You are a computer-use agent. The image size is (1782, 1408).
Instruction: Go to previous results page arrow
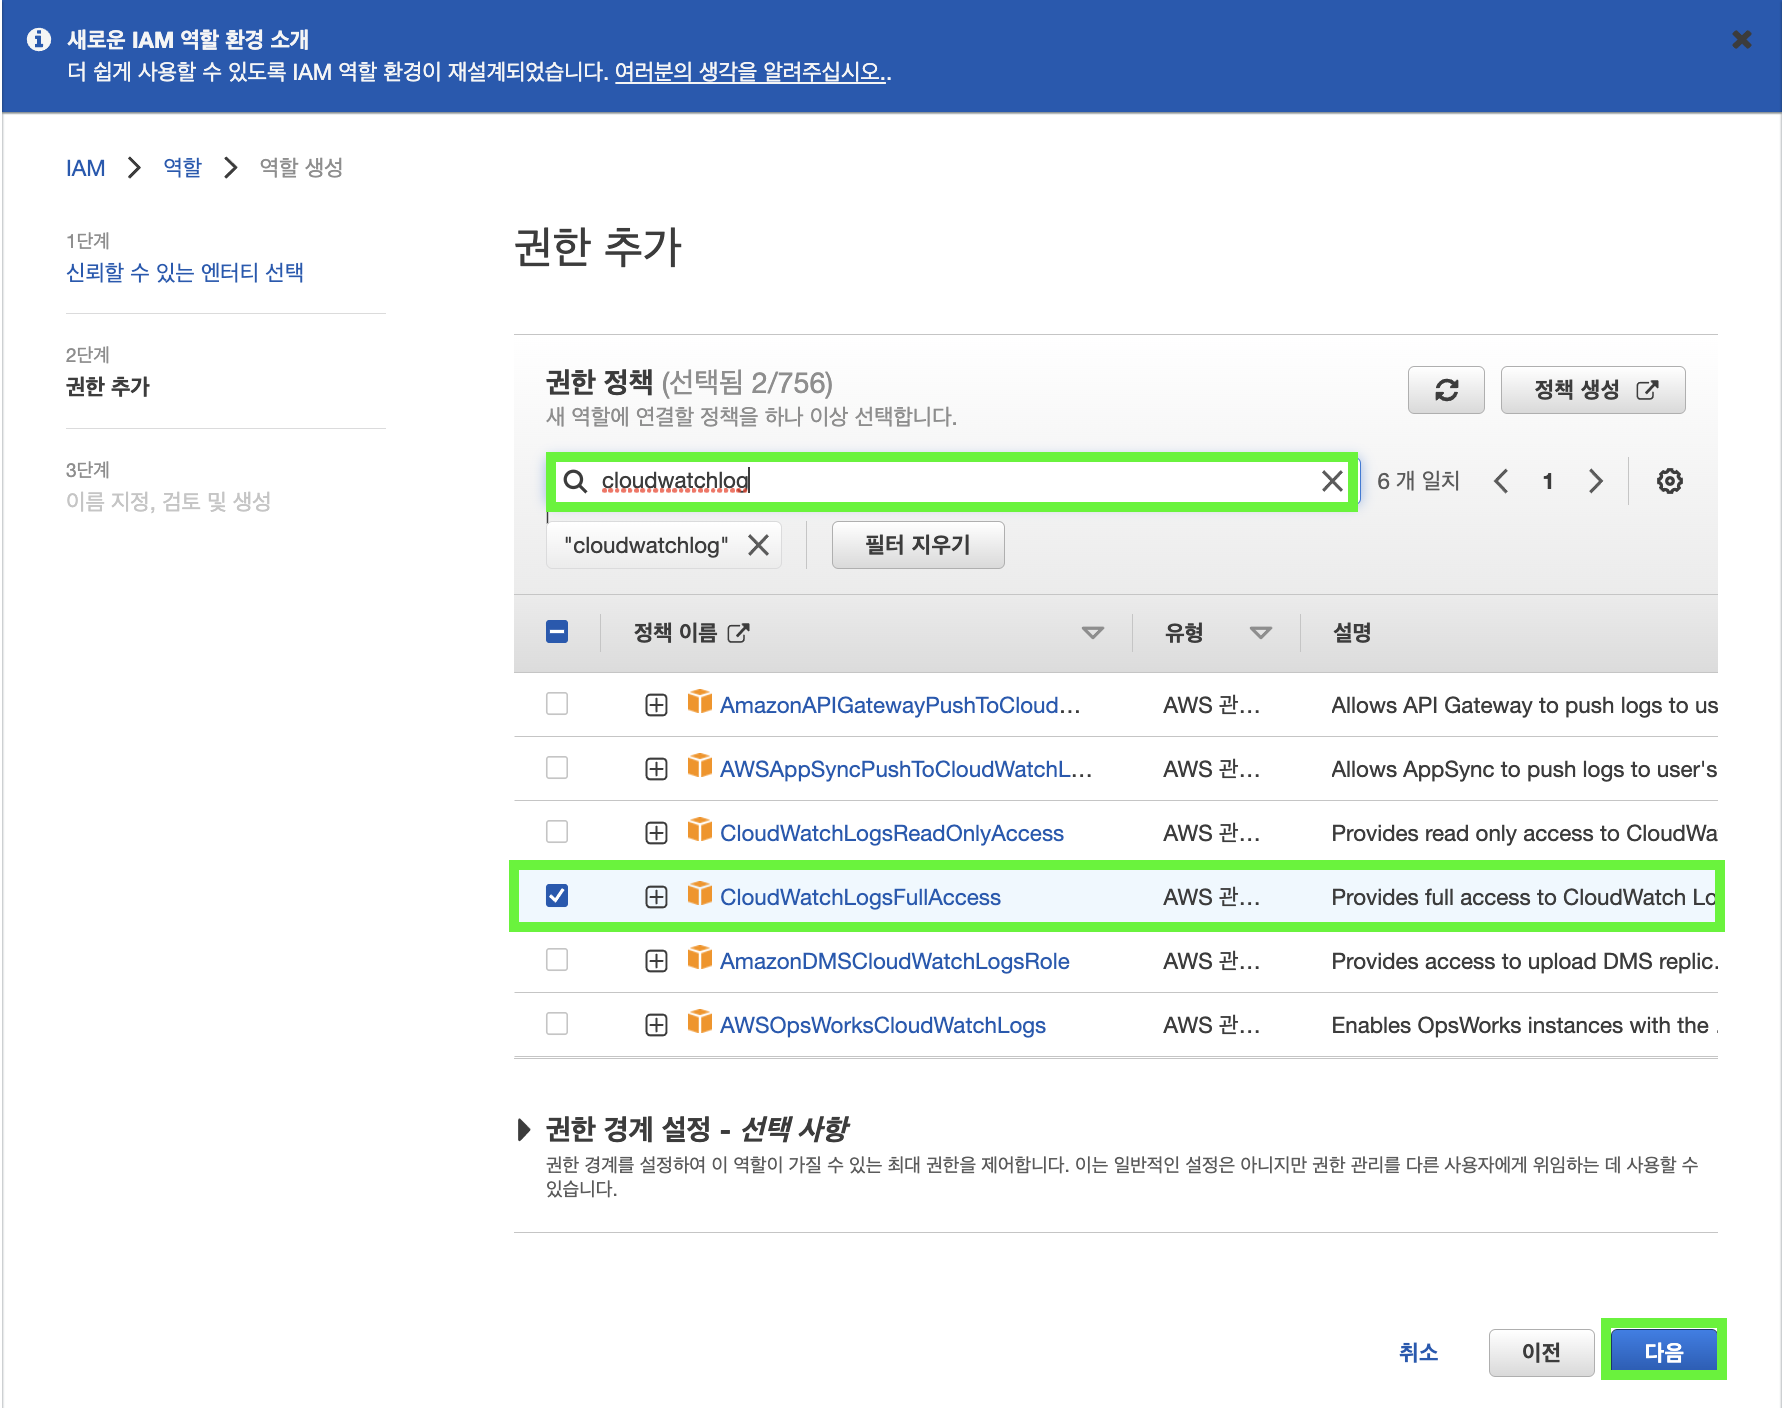click(x=1501, y=481)
